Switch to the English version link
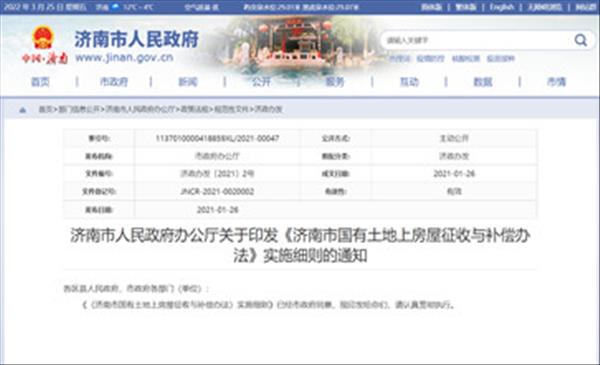Screen dimensions: 600x365 [x=502, y=7]
